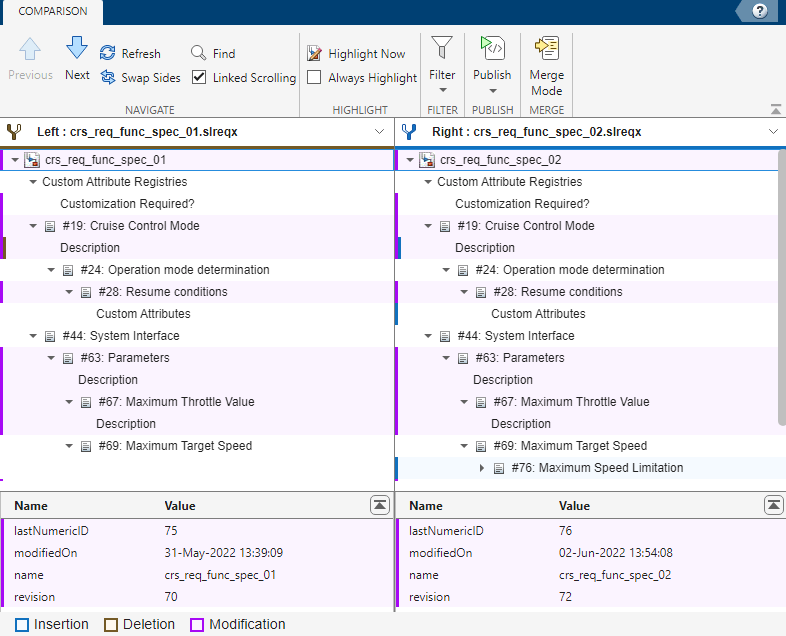Screen dimensions: 786x636
Task: Collapse the left properties panel with arrow button
Action: (379, 505)
